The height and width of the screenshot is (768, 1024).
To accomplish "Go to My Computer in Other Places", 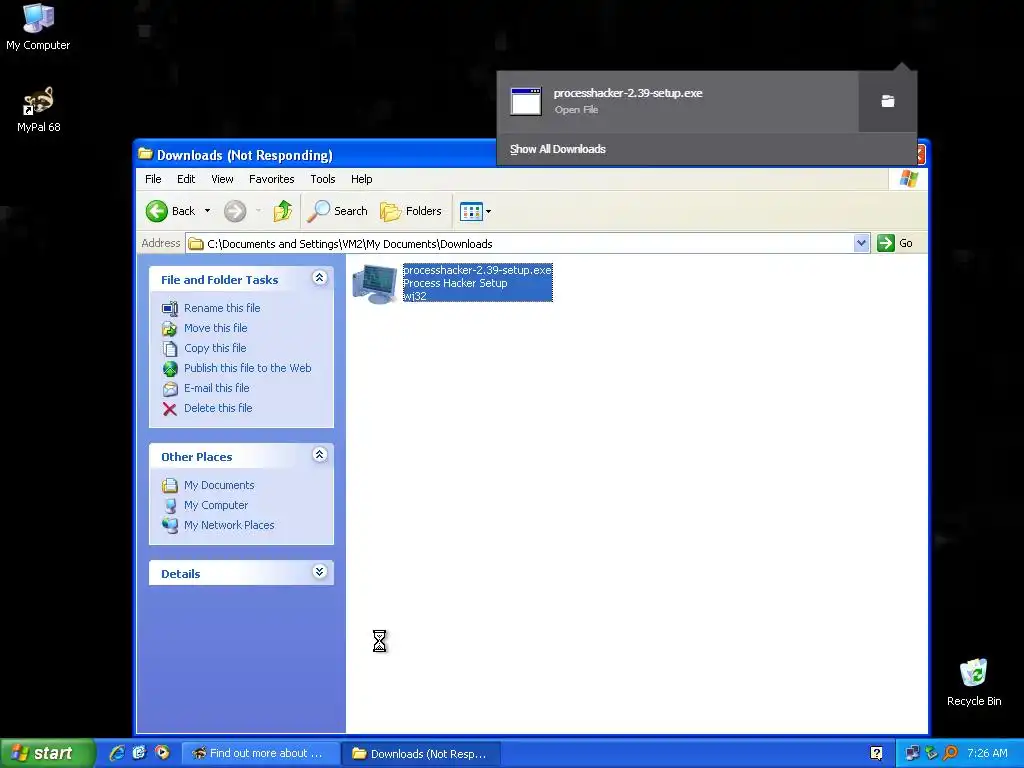I will 216,505.
